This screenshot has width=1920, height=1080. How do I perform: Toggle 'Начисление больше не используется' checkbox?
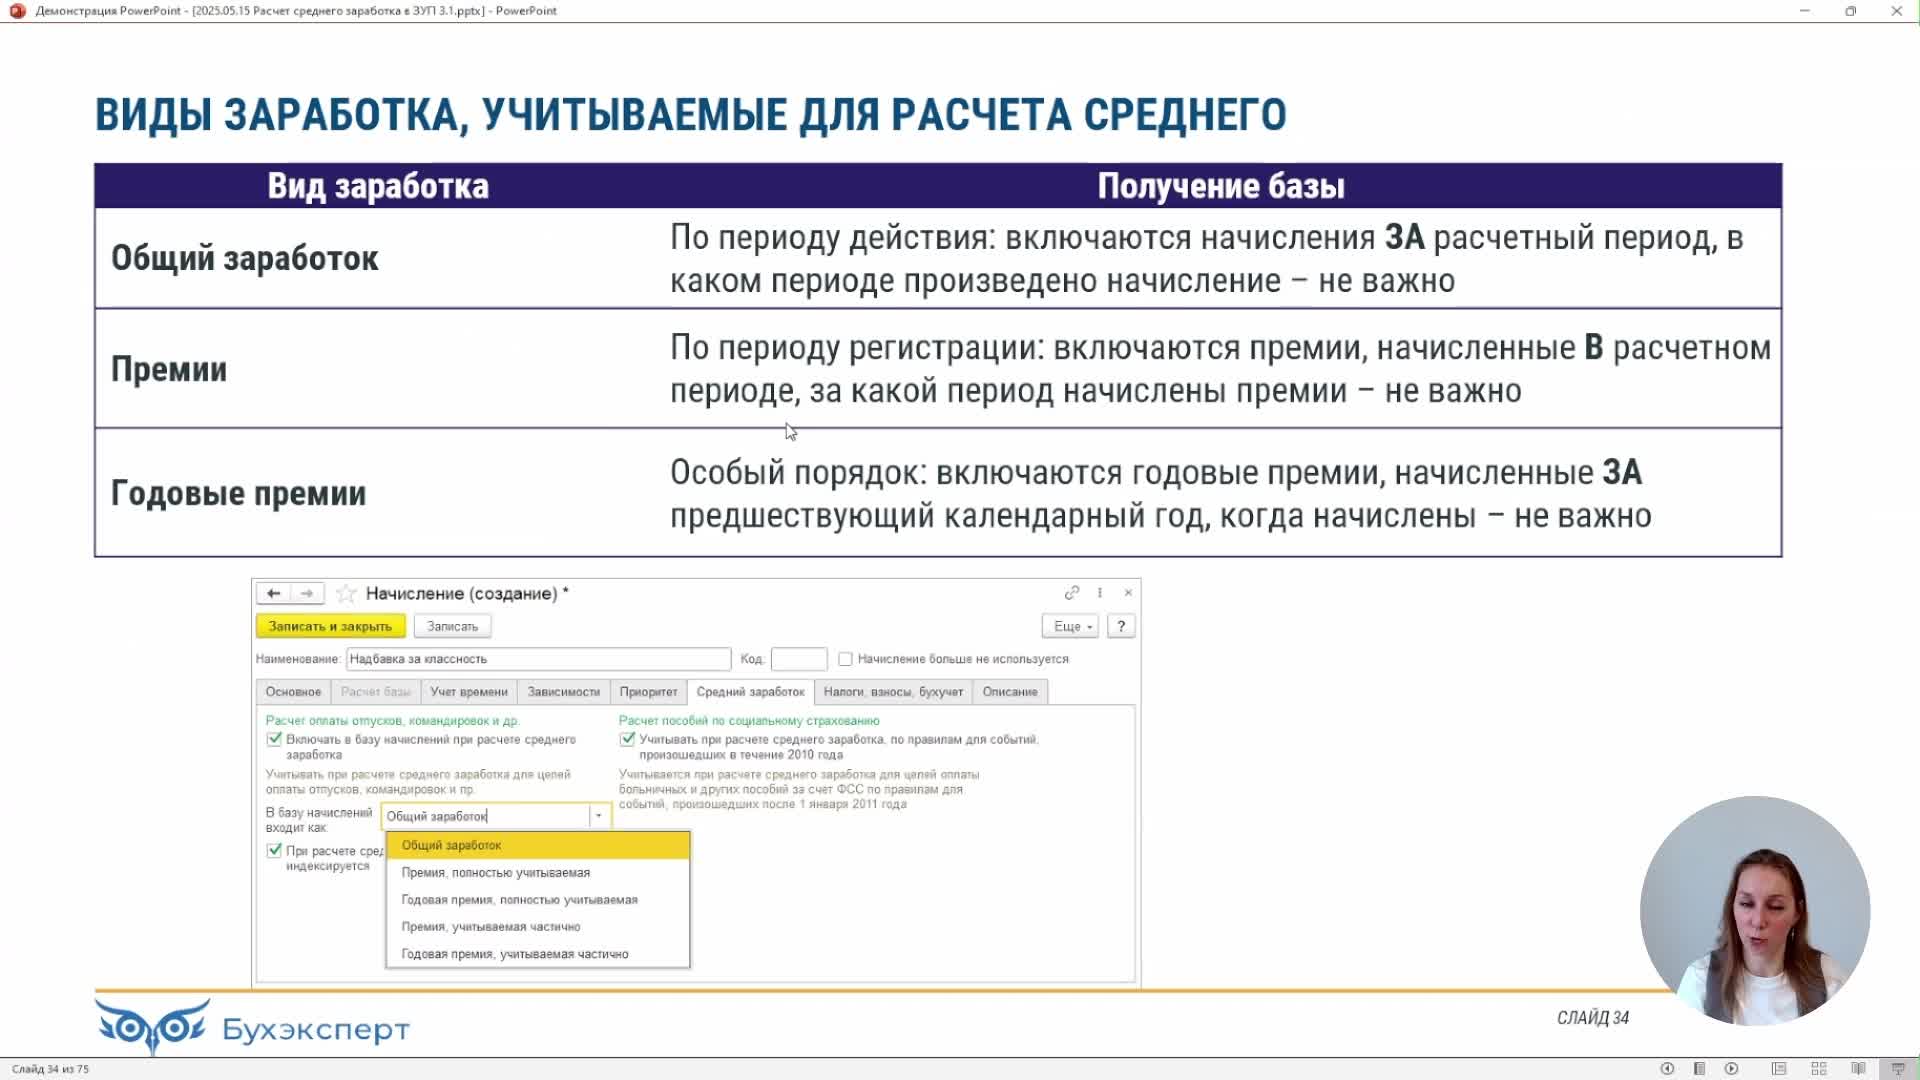point(846,659)
